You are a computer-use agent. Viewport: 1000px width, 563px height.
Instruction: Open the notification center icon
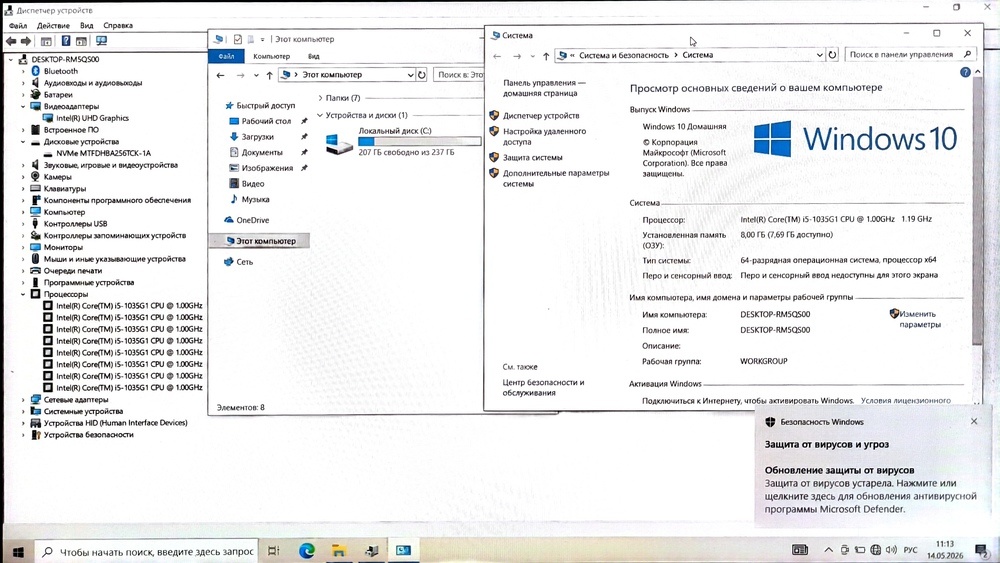[982, 550]
